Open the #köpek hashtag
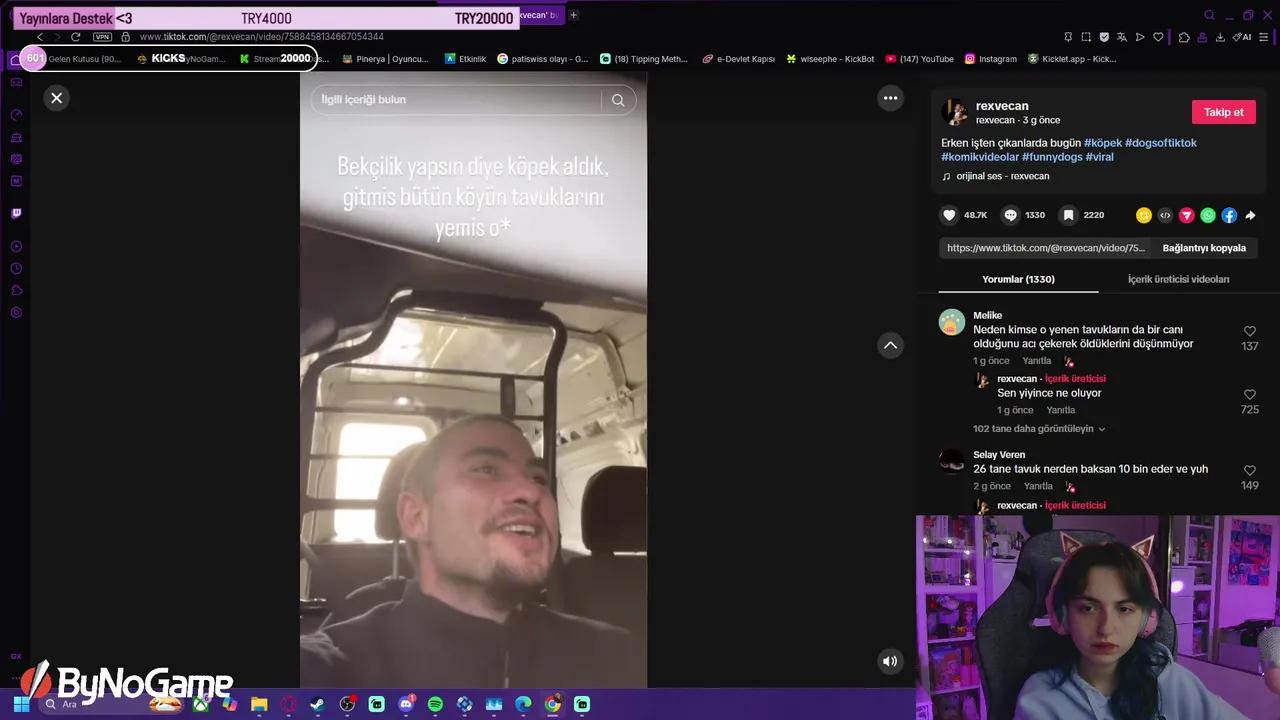1280x720 pixels. [x=1103, y=143]
